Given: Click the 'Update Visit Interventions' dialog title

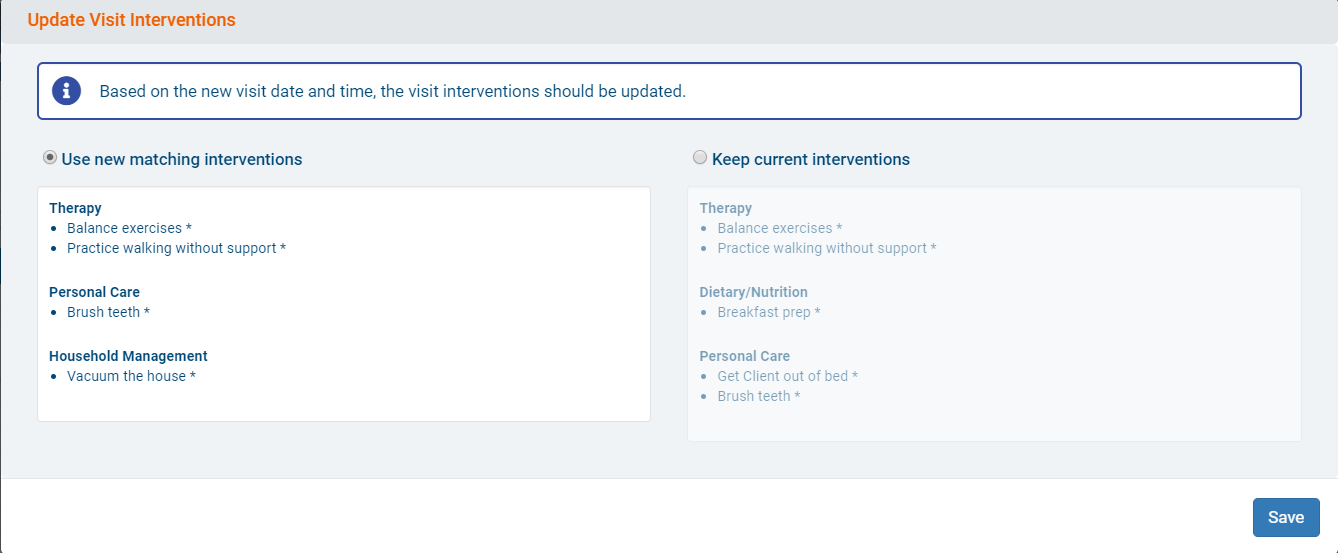Looking at the screenshot, I should pyautogui.click(x=131, y=20).
